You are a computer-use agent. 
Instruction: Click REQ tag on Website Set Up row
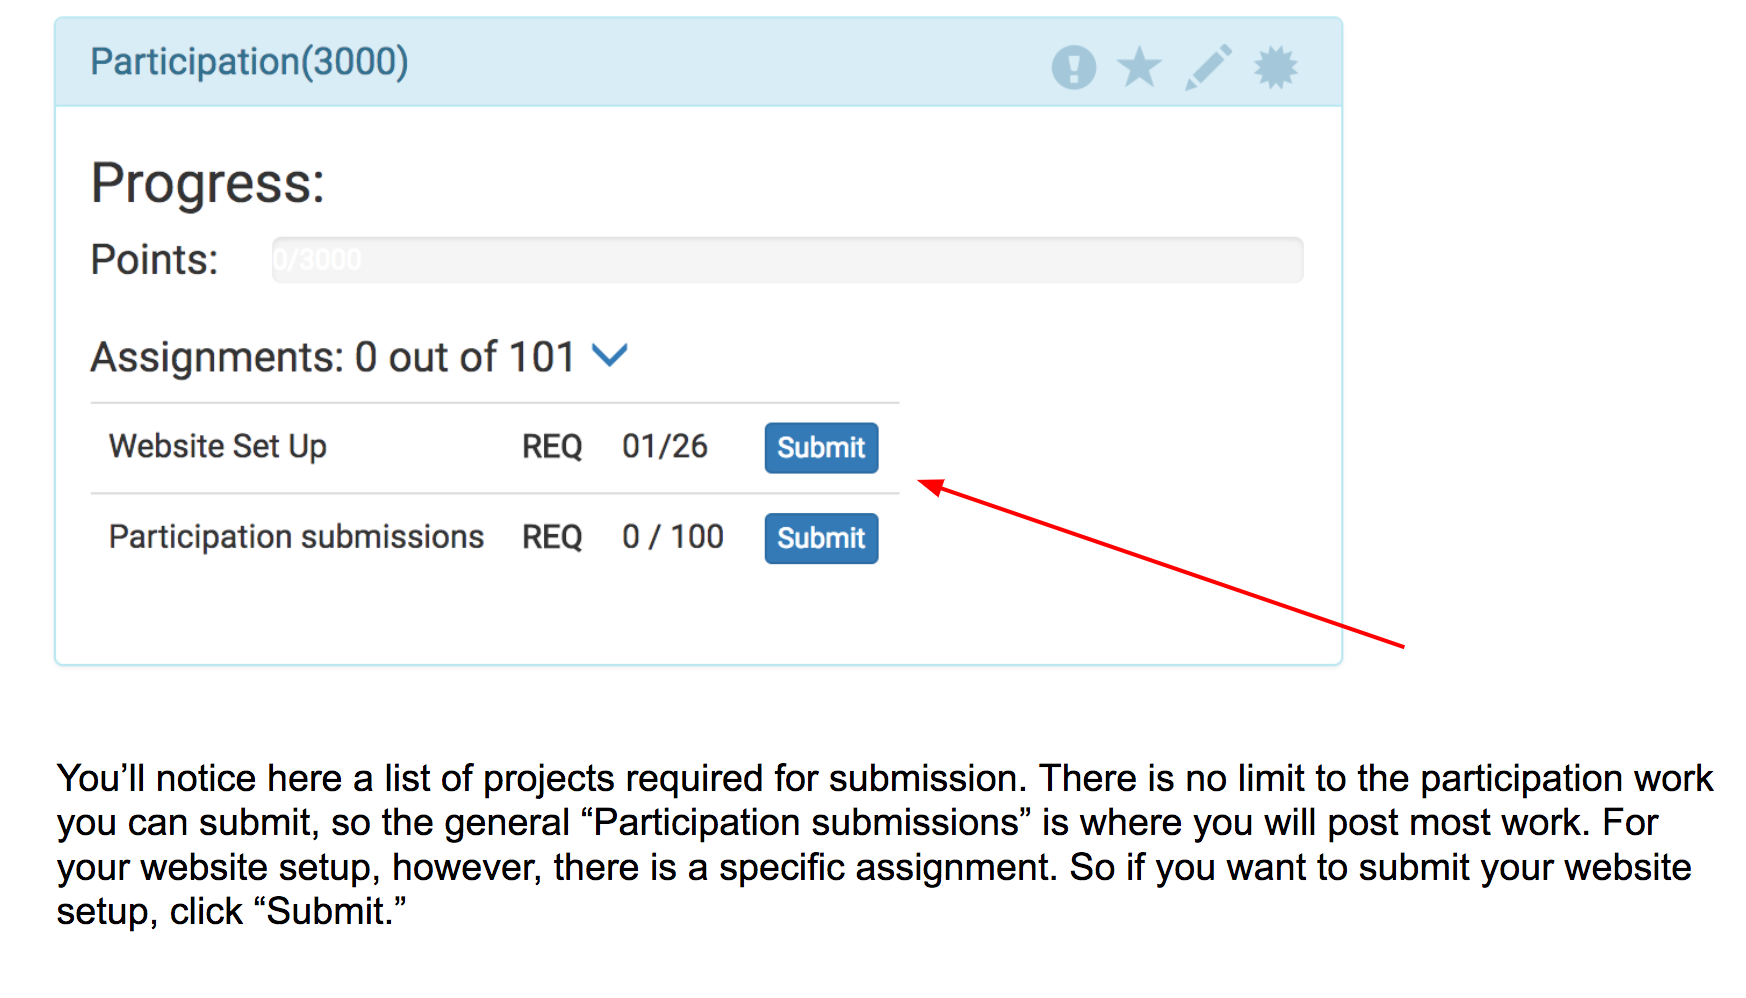552,447
